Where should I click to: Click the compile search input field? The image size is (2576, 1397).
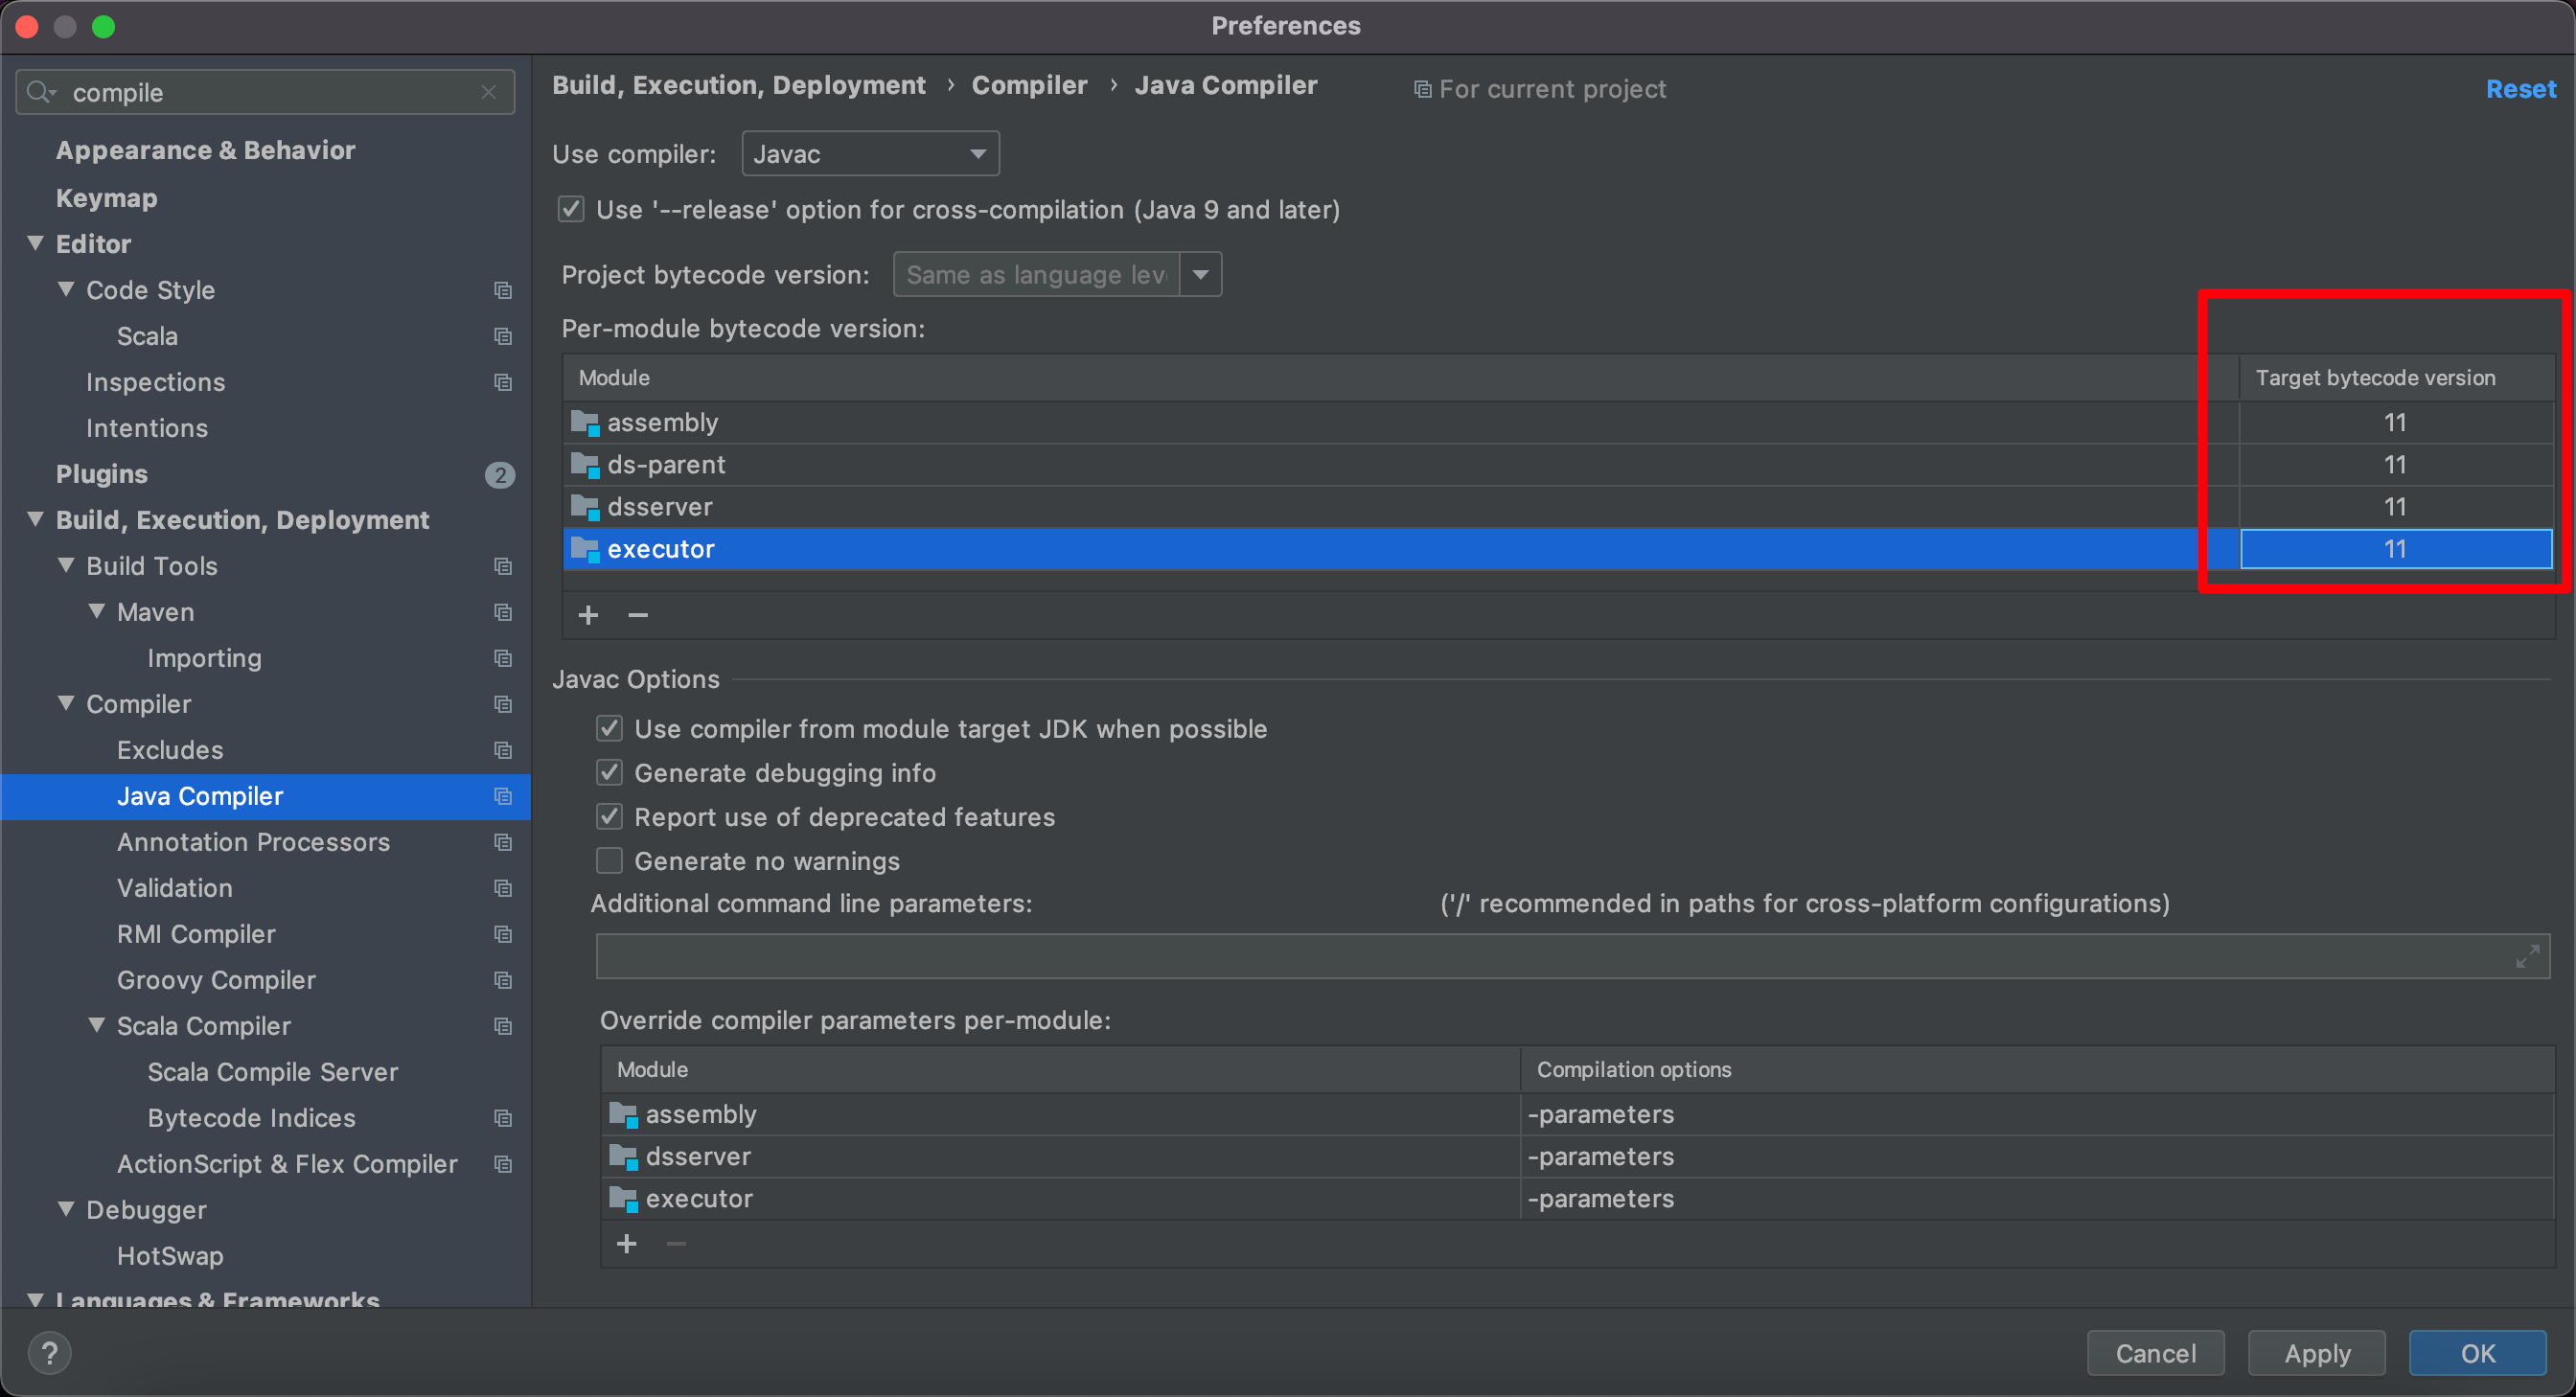[x=265, y=93]
